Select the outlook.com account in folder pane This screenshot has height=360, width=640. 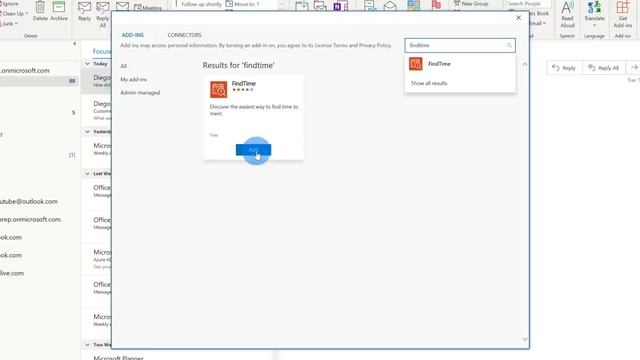29,202
